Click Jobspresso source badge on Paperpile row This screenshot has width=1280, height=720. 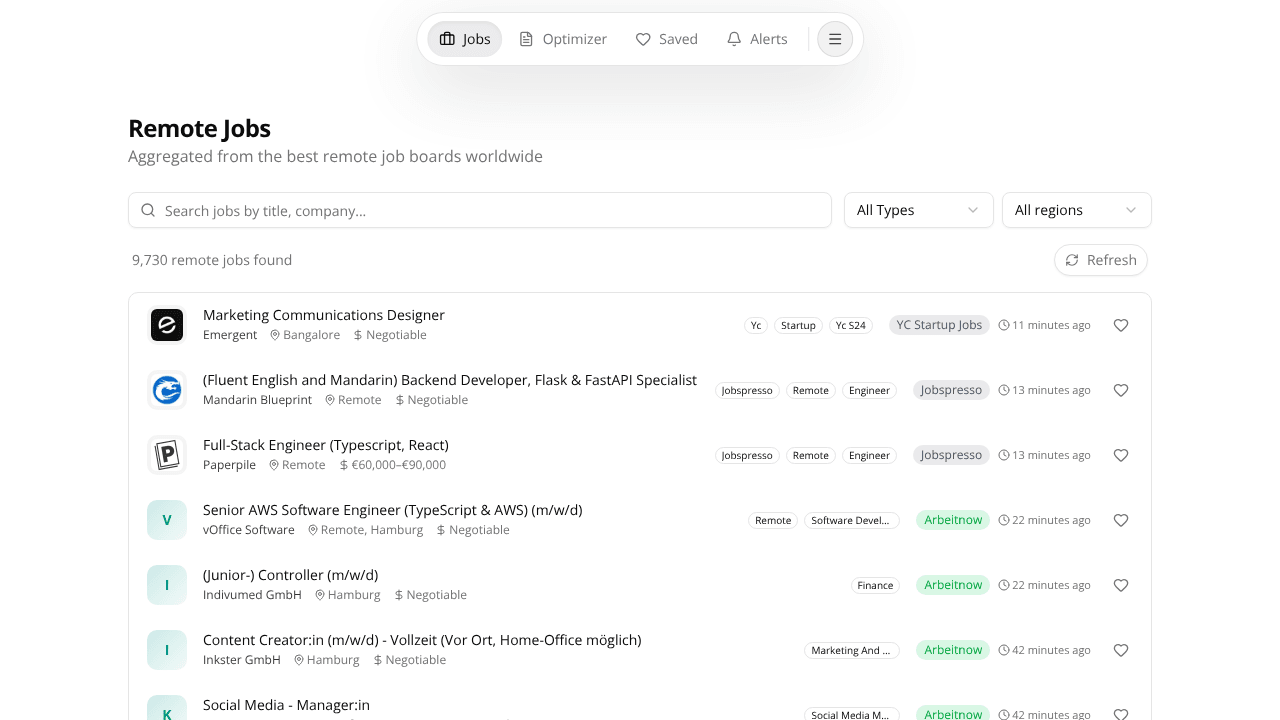951,455
